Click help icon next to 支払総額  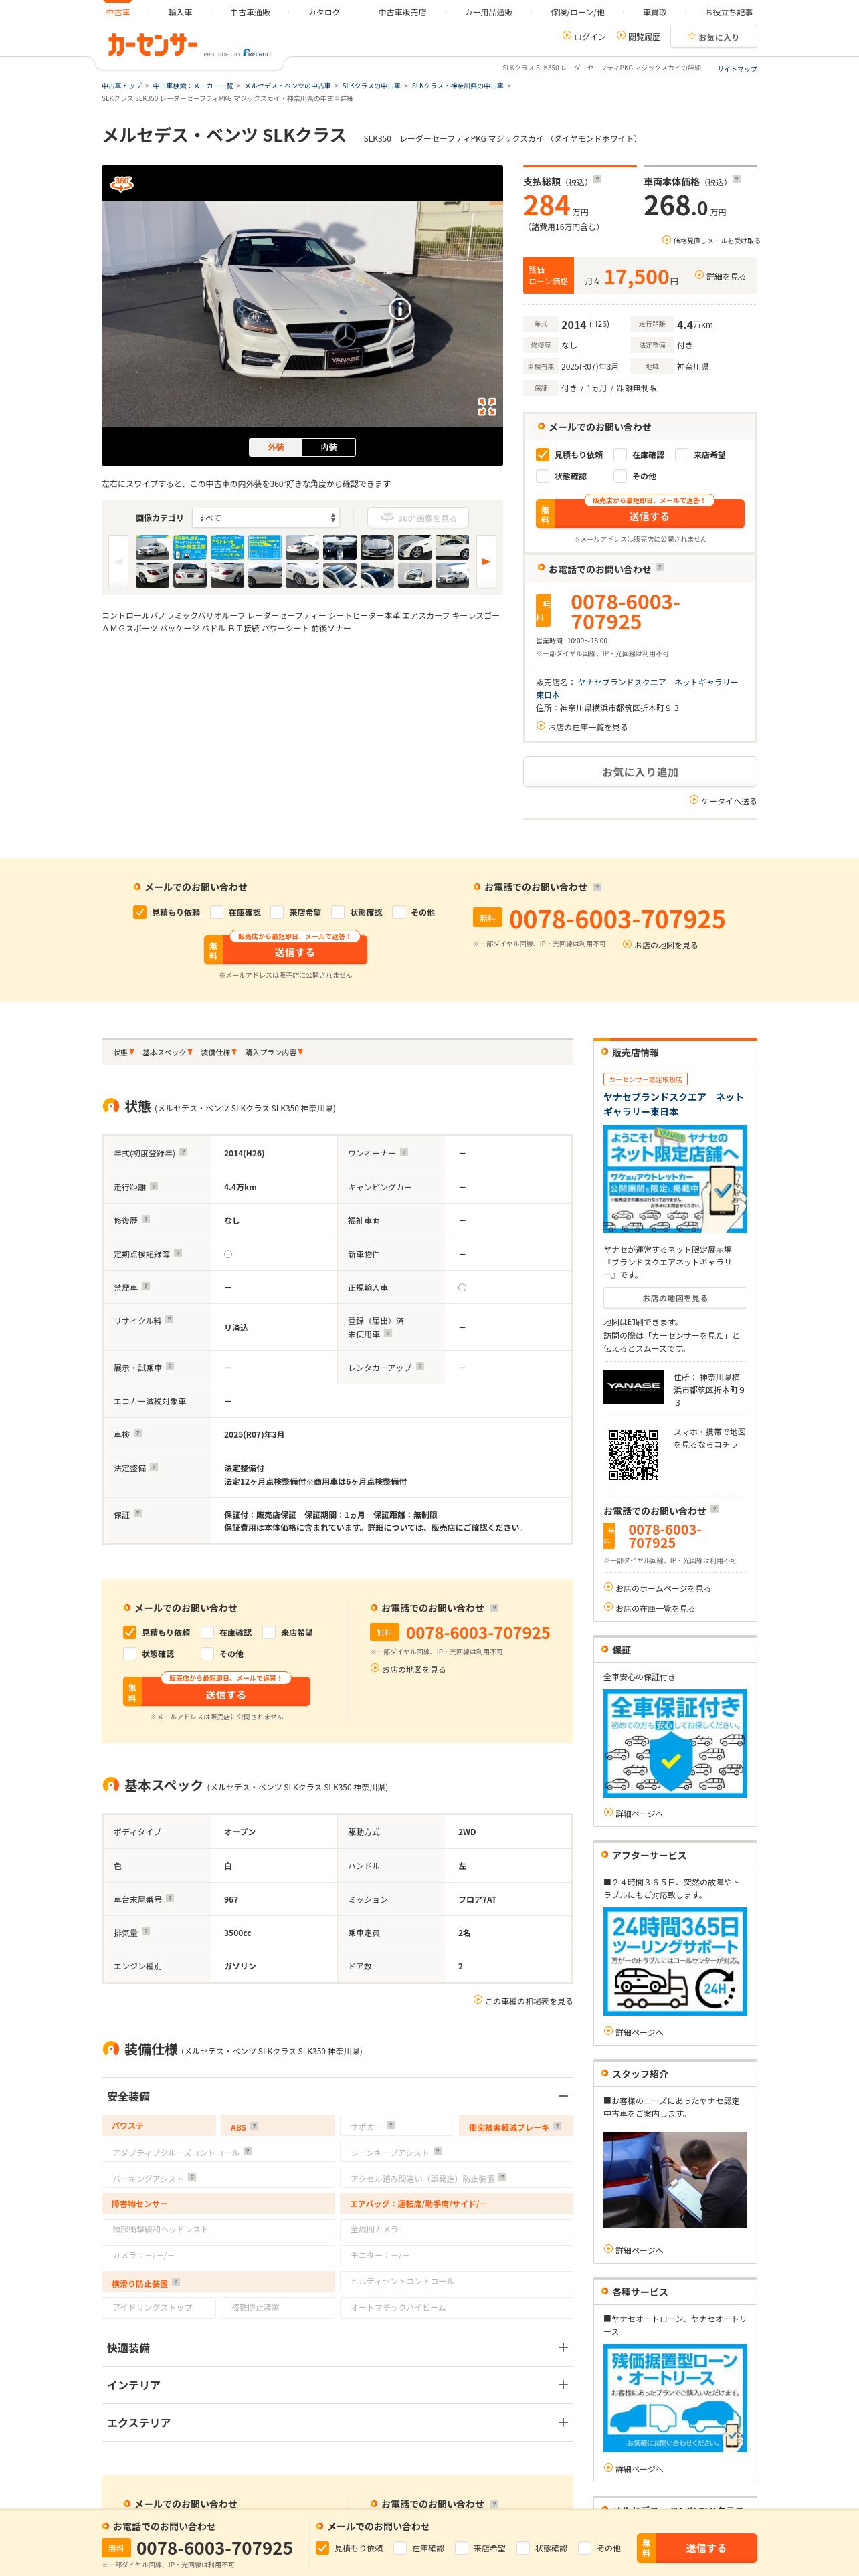click(x=598, y=180)
